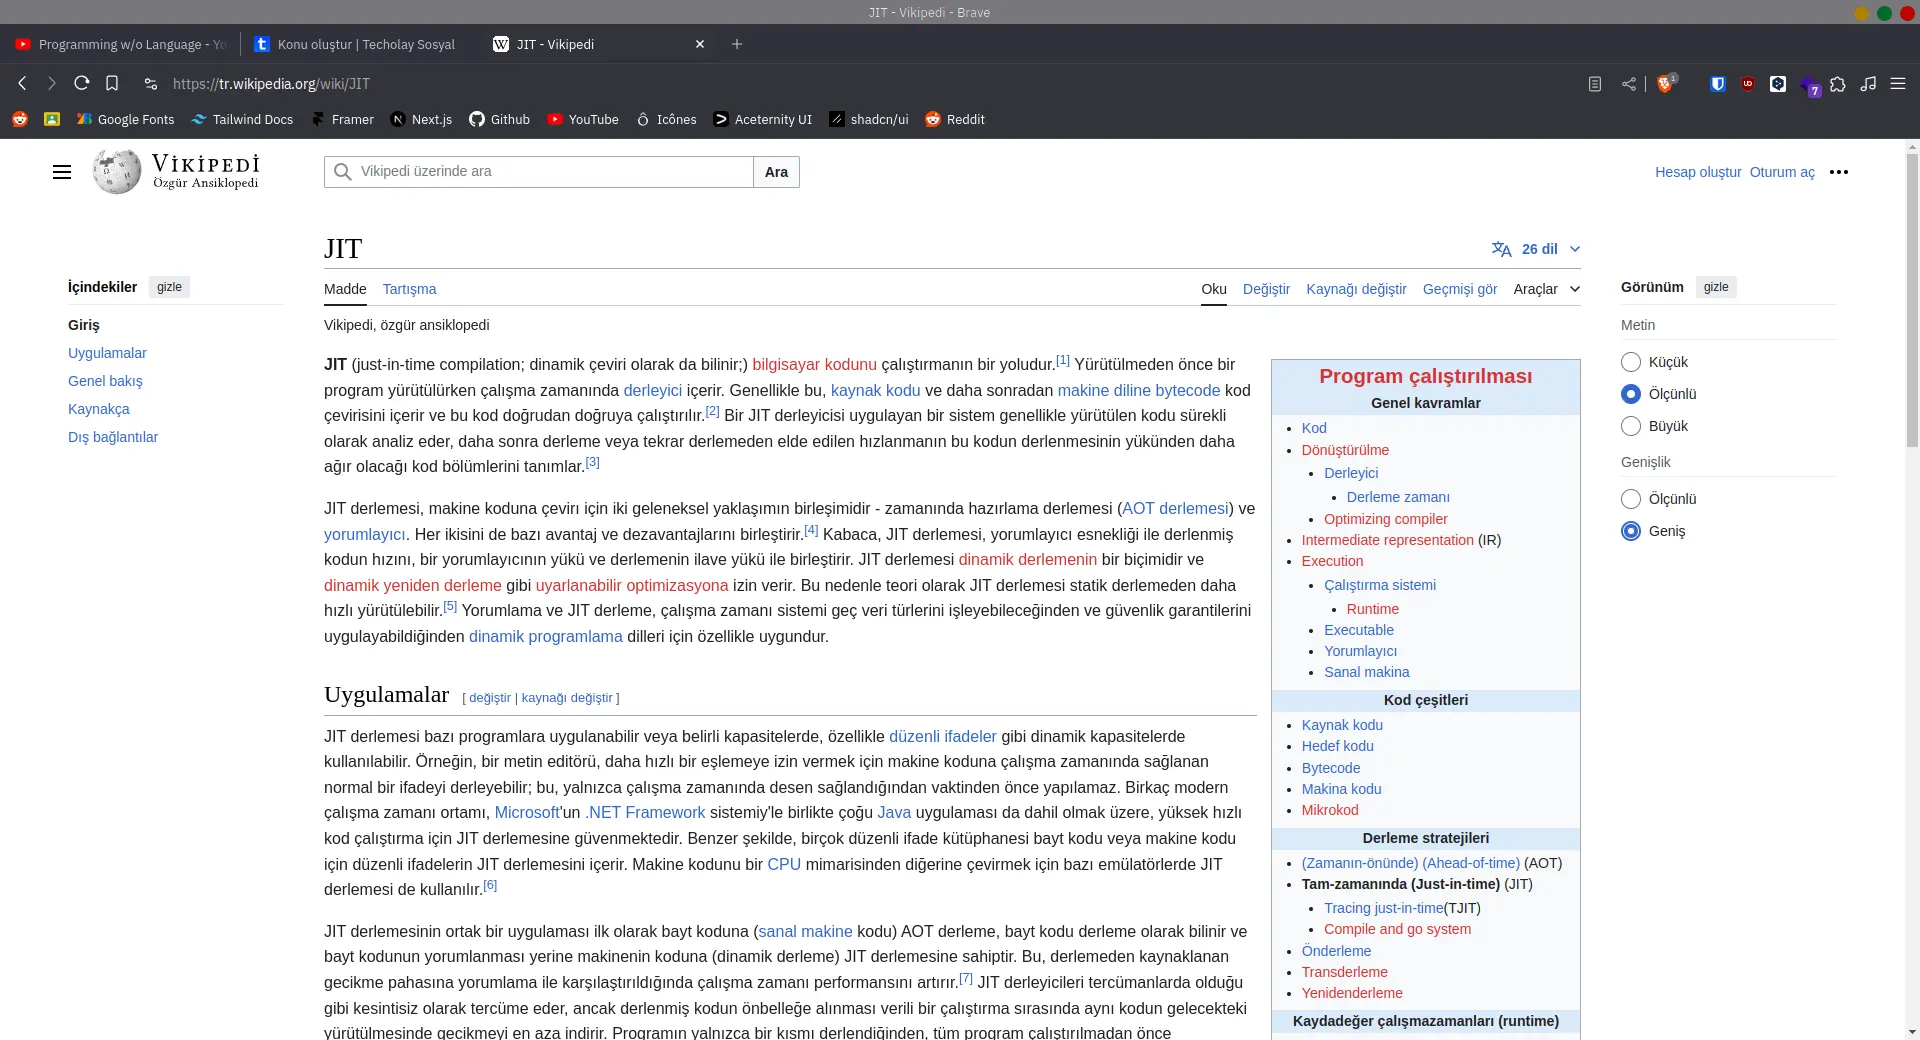Click the music note media control icon
The width and height of the screenshot is (1920, 1040).
[x=1868, y=84]
